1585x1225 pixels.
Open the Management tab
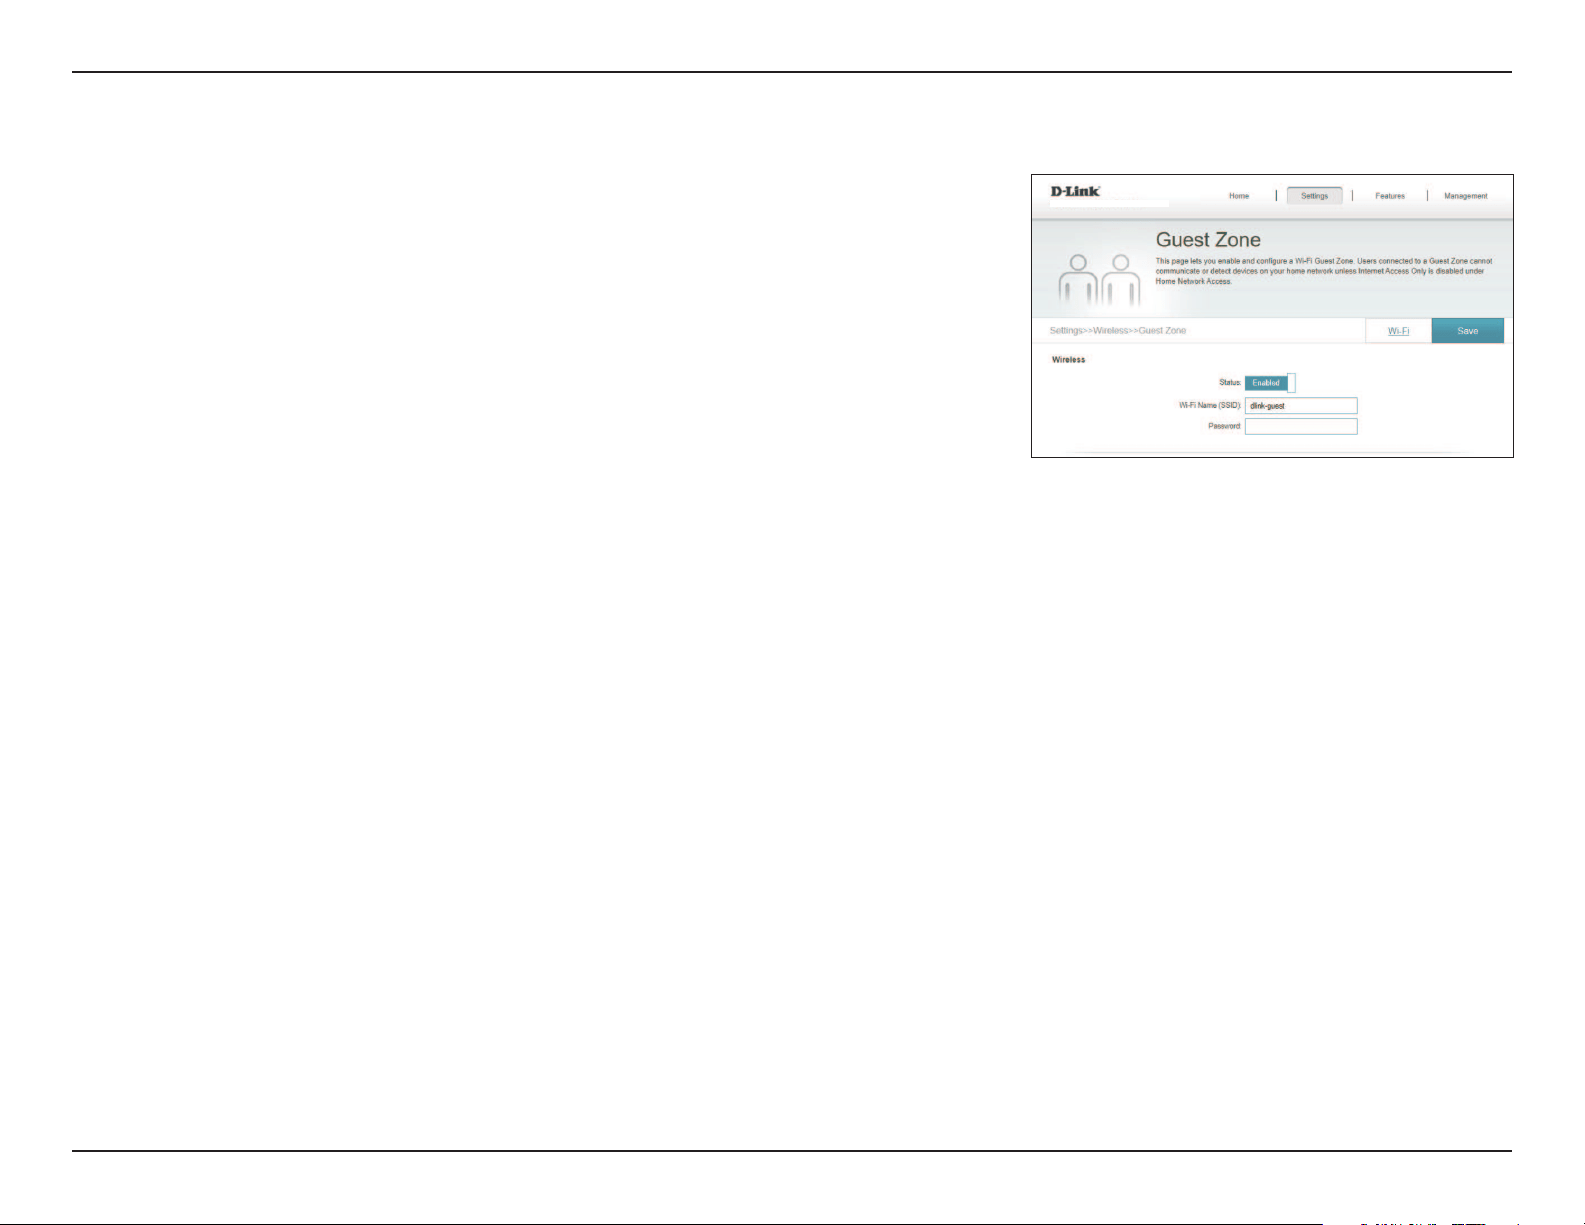1465,196
